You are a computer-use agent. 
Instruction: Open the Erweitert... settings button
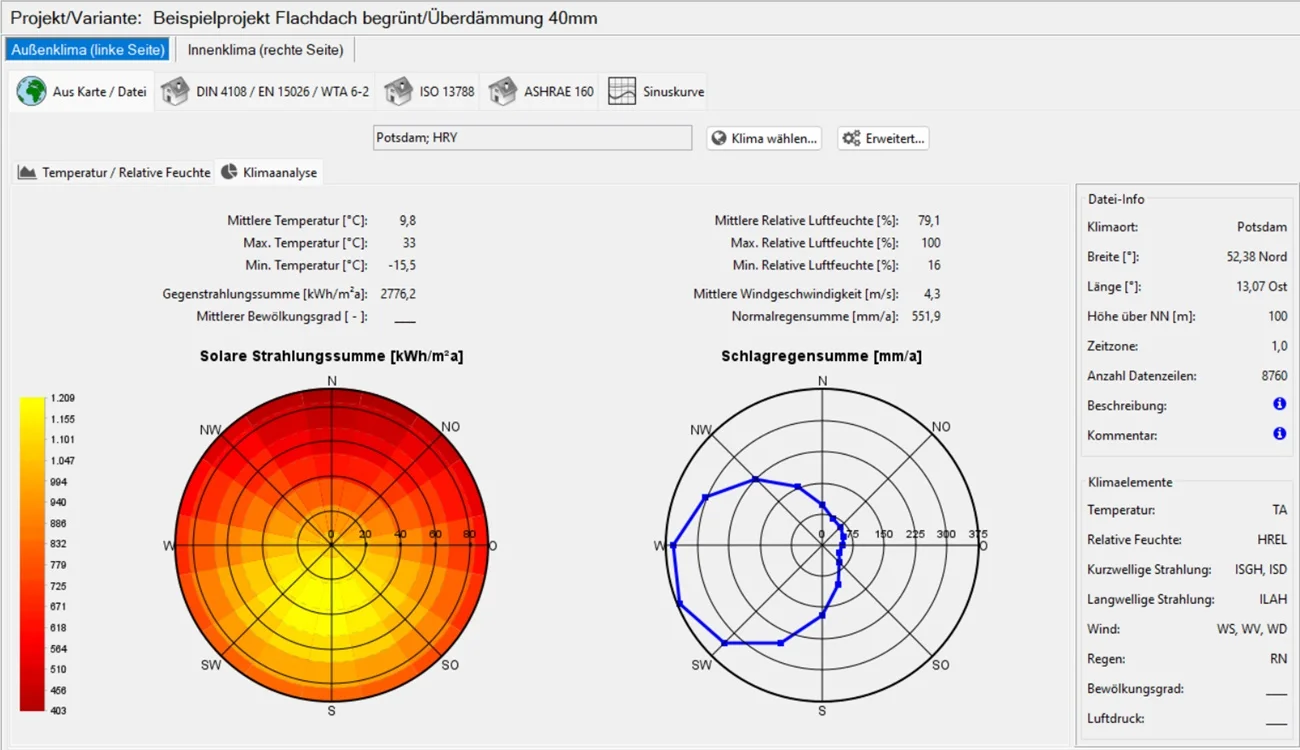point(883,138)
